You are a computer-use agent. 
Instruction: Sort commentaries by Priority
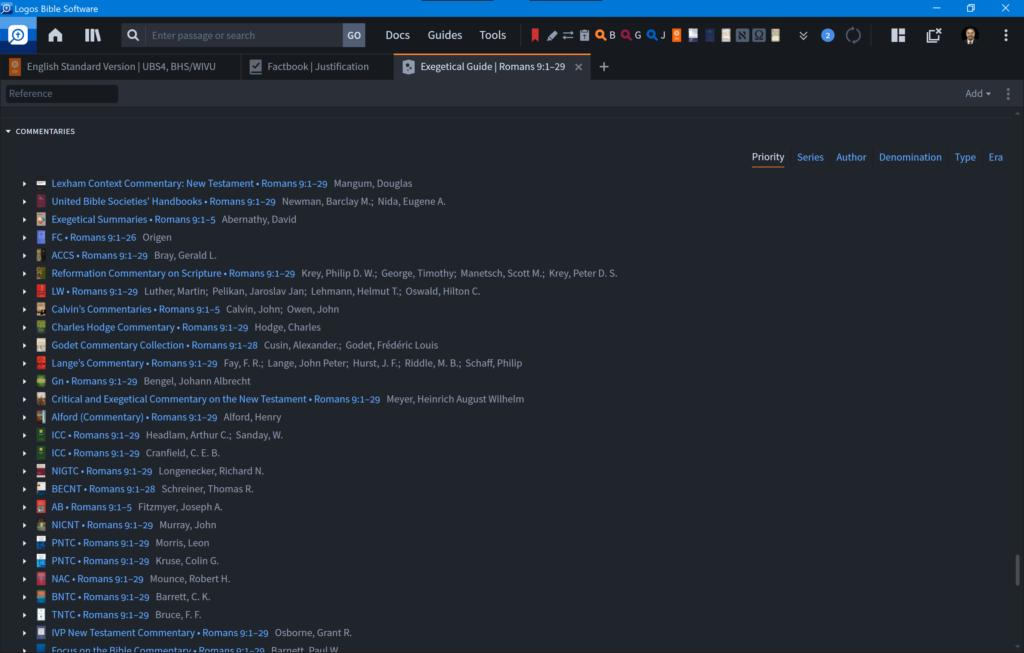767,157
